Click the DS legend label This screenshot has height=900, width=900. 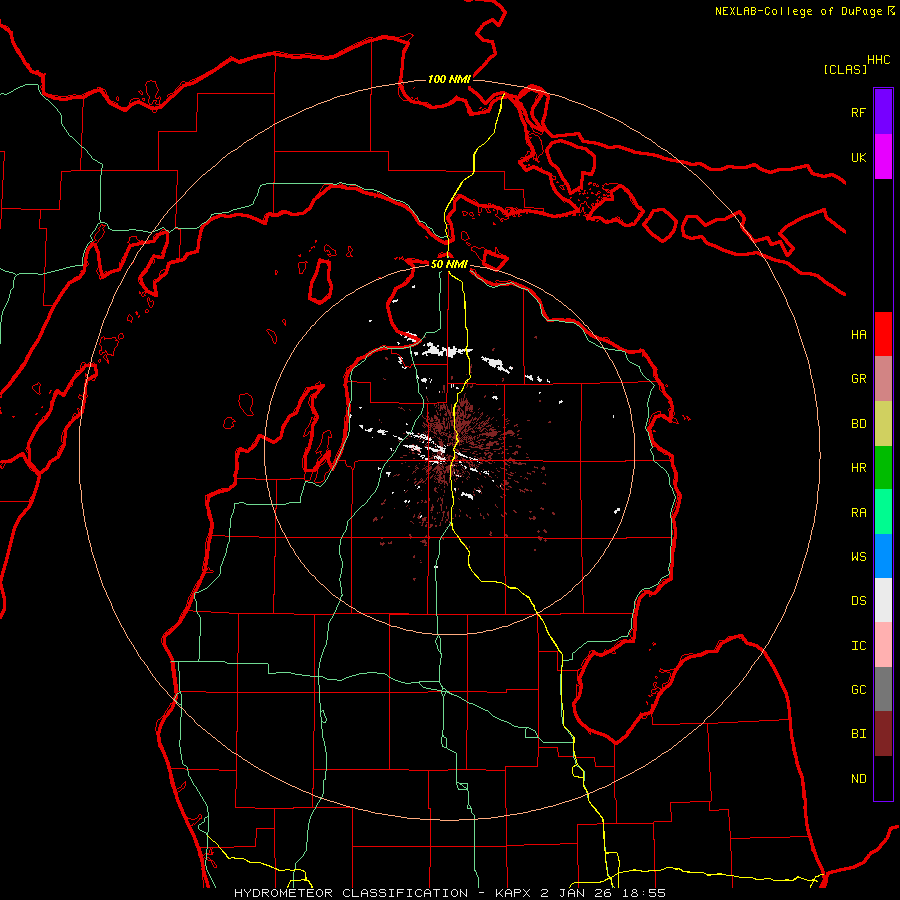click(x=858, y=601)
